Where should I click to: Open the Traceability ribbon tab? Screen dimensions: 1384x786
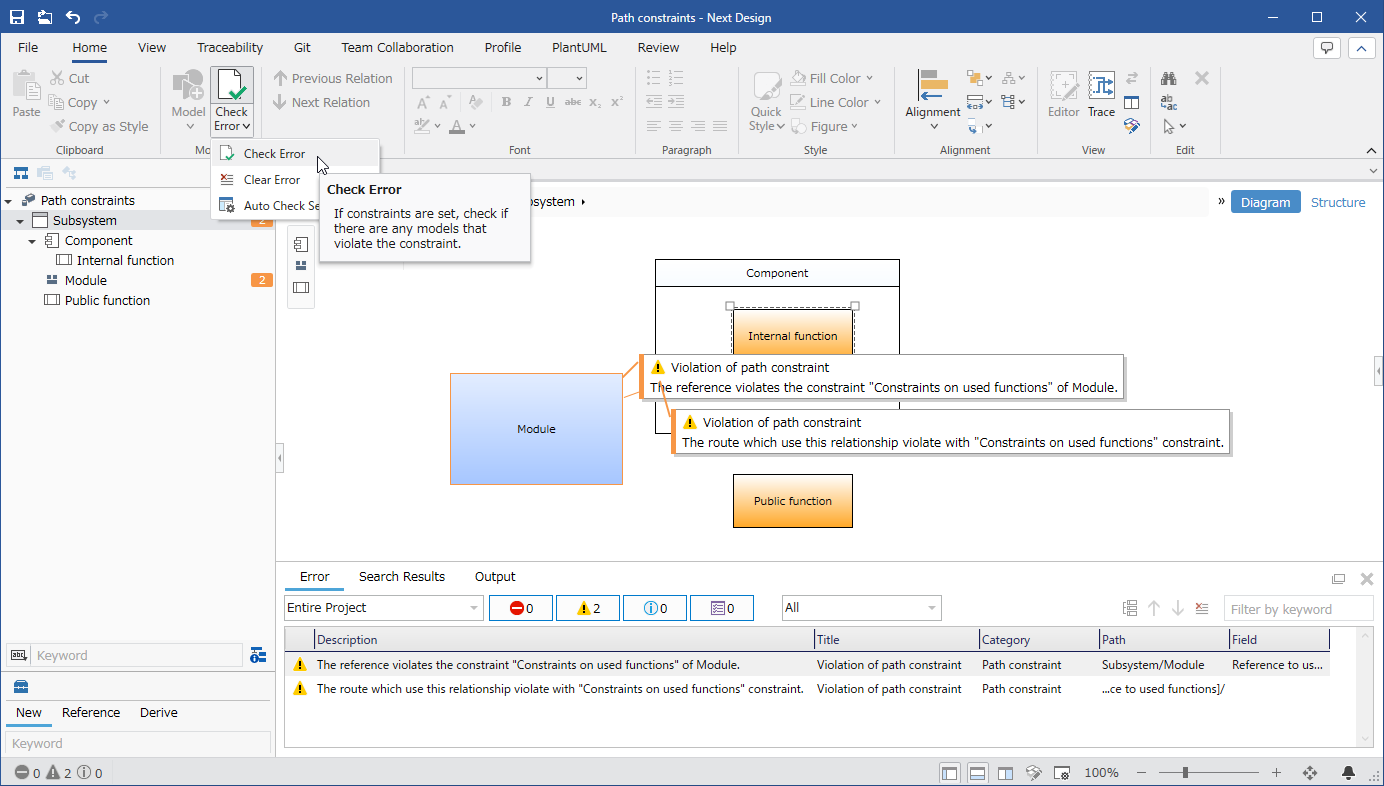tap(230, 47)
